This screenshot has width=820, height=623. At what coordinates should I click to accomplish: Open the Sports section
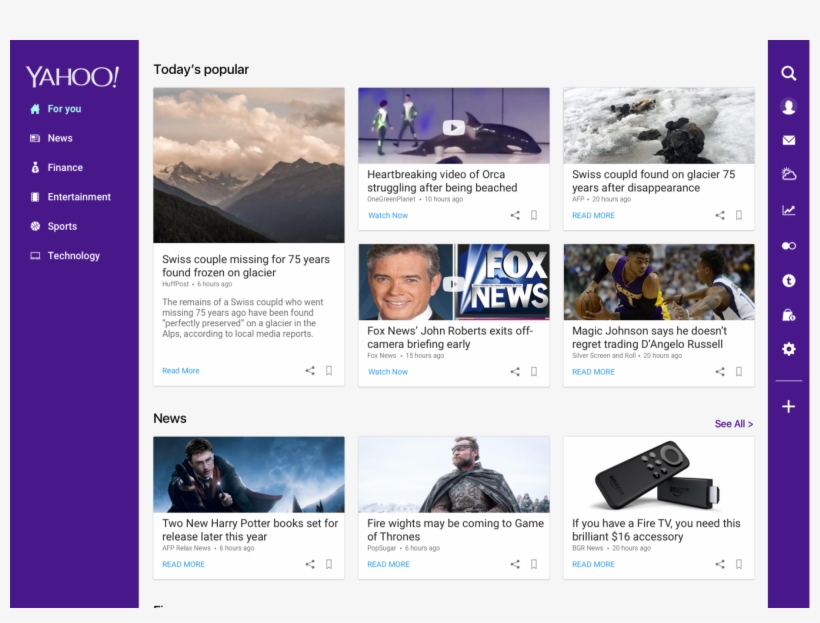pyautogui.click(x=53, y=226)
